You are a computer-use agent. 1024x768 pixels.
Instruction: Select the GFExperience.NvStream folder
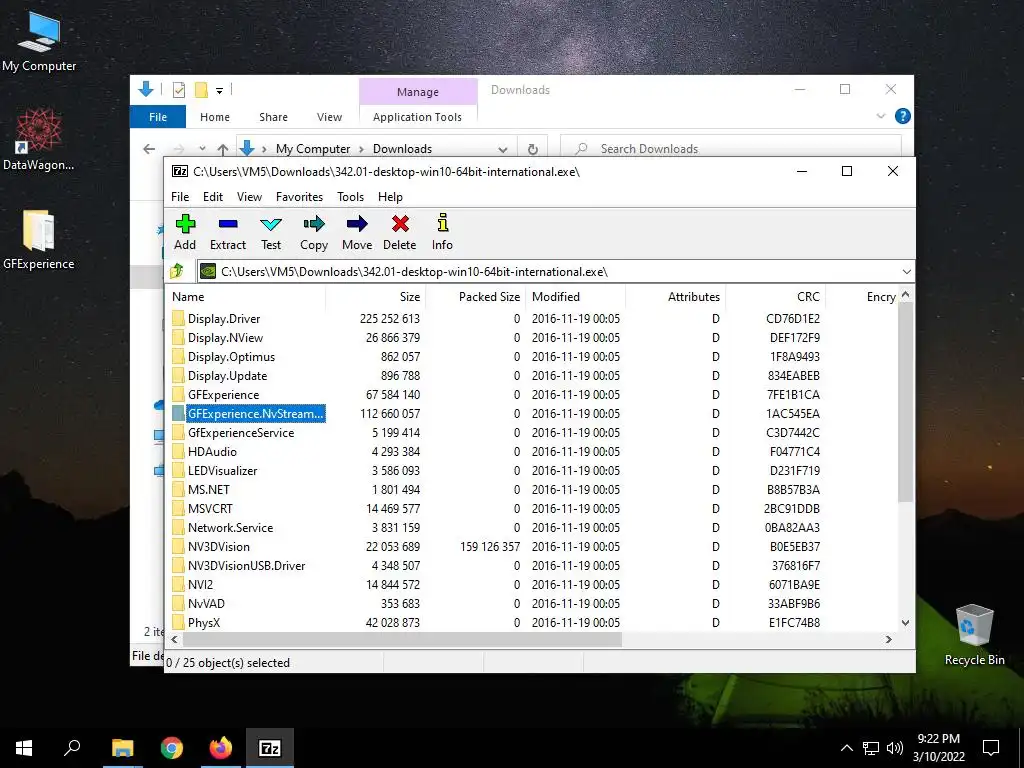click(255, 413)
